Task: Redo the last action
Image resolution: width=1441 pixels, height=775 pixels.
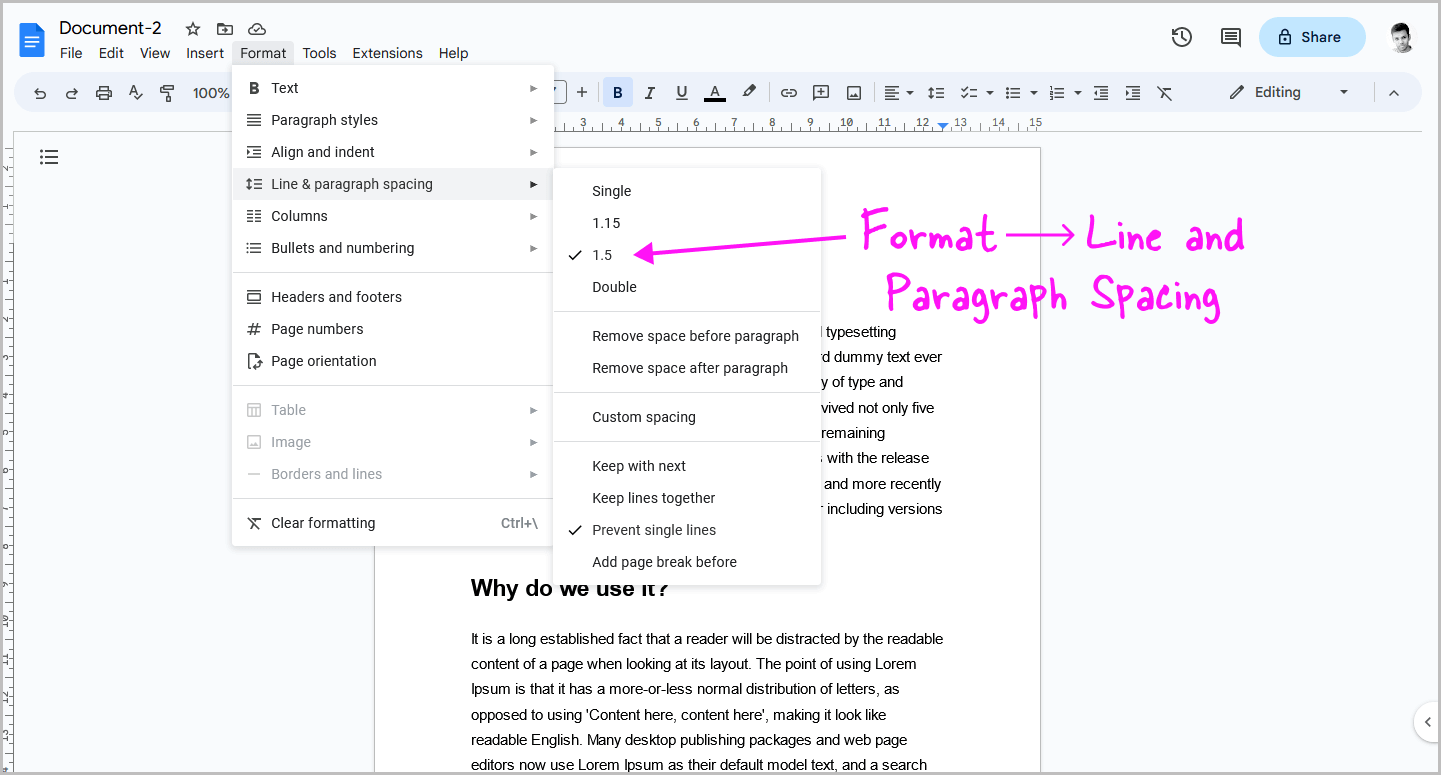Action: pyautogui.click(x=70, y=92)
